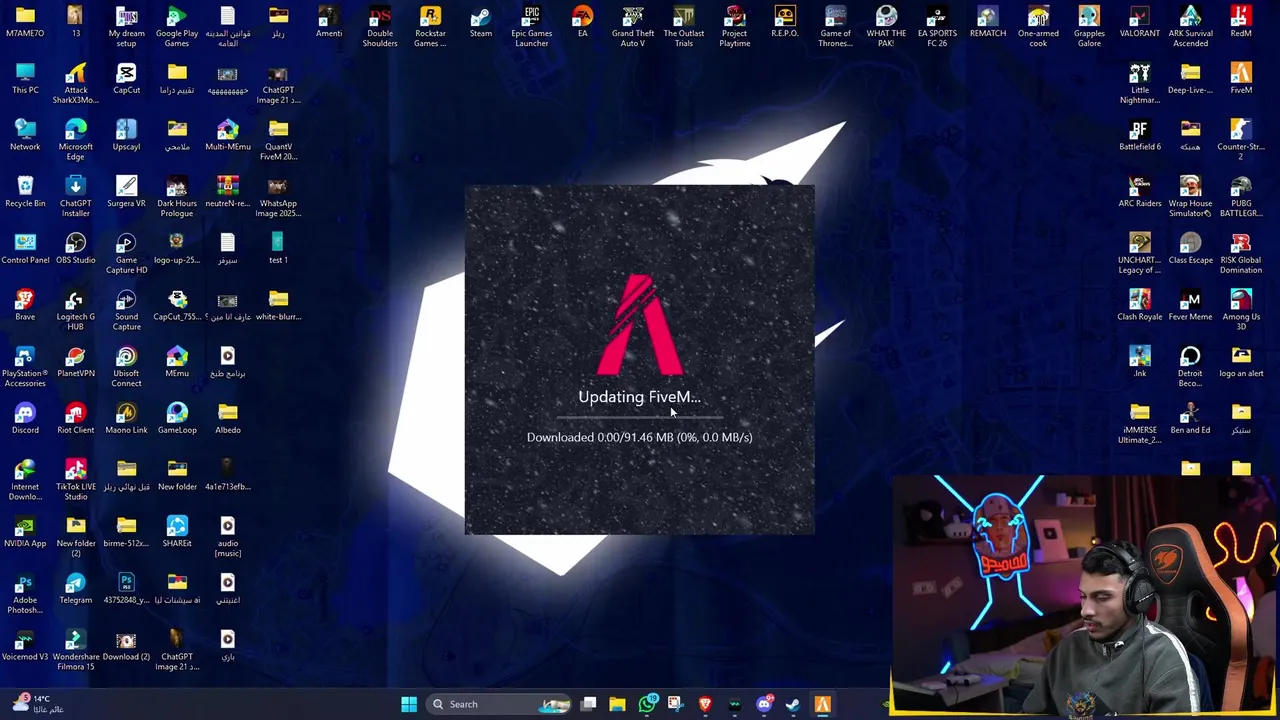Open the ARC Raiders shortcut
The image size is (1280, 720).
click(x=1139, y=192)
